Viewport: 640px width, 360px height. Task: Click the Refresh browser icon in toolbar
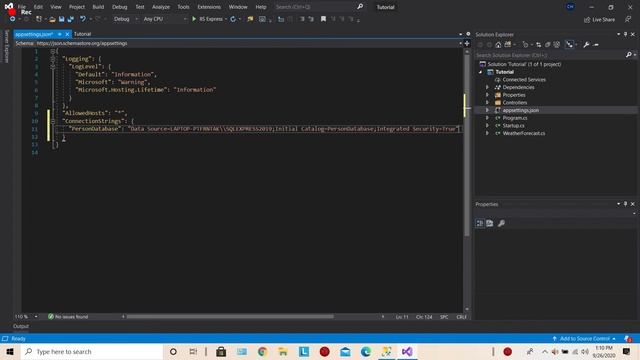pos(233,19)
